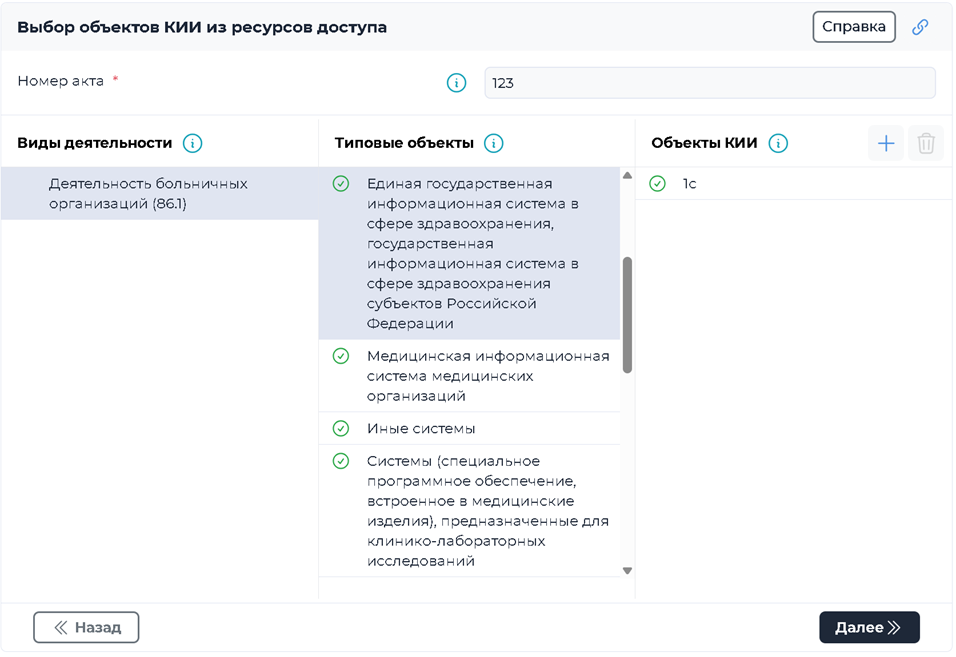Click the Номер акта input field
This screenshot has width=956, height=657.
[x=709, y=83]
